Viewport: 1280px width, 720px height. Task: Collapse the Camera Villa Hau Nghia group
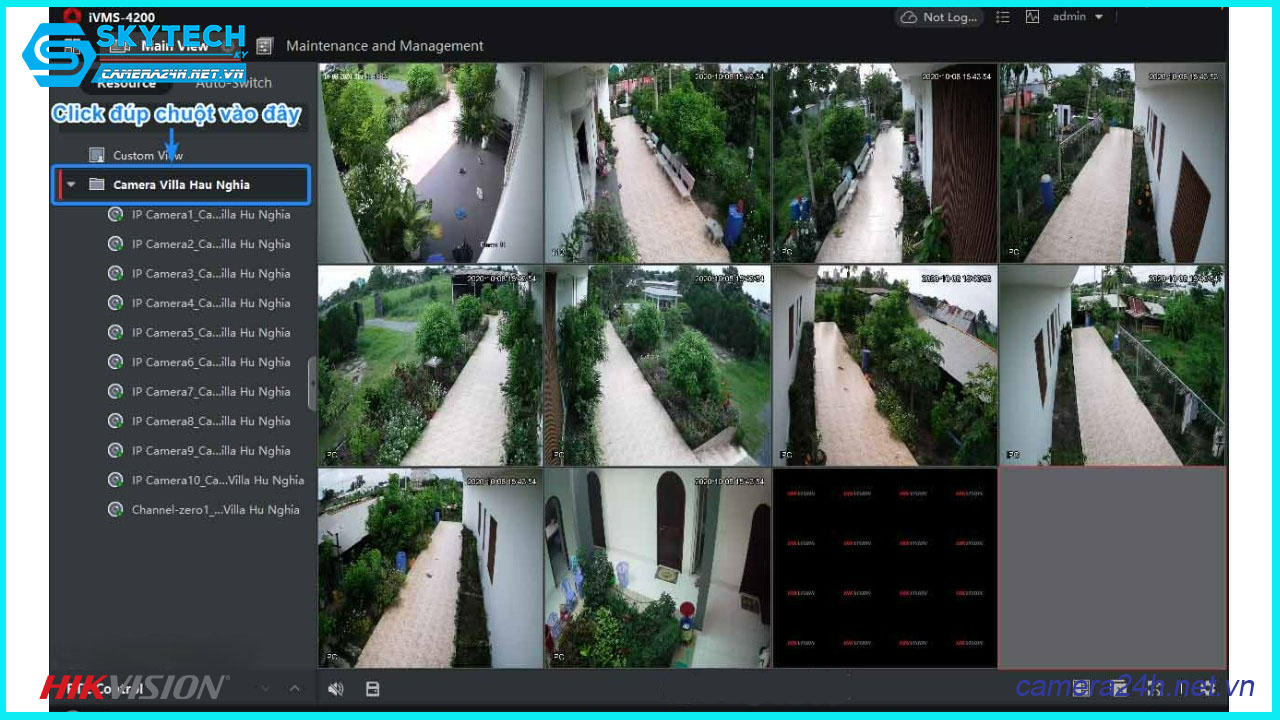tap(69, 184)
